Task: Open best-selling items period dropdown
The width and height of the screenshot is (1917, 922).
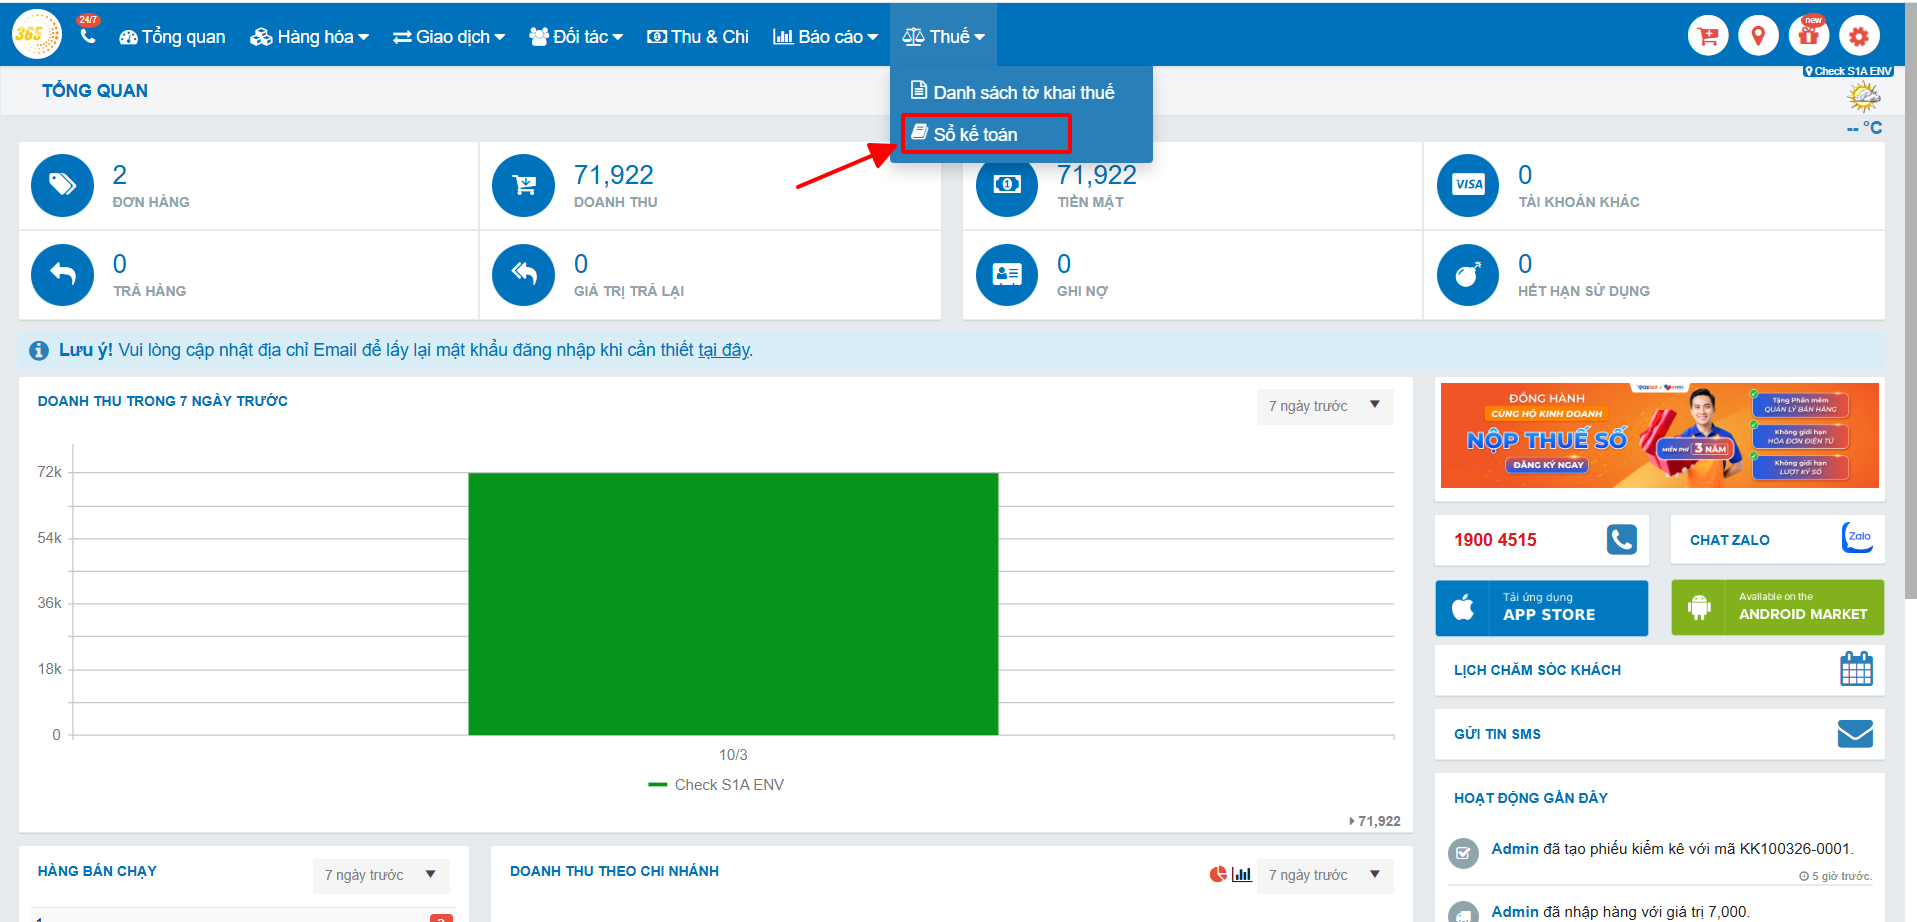Action: (381, 875)
